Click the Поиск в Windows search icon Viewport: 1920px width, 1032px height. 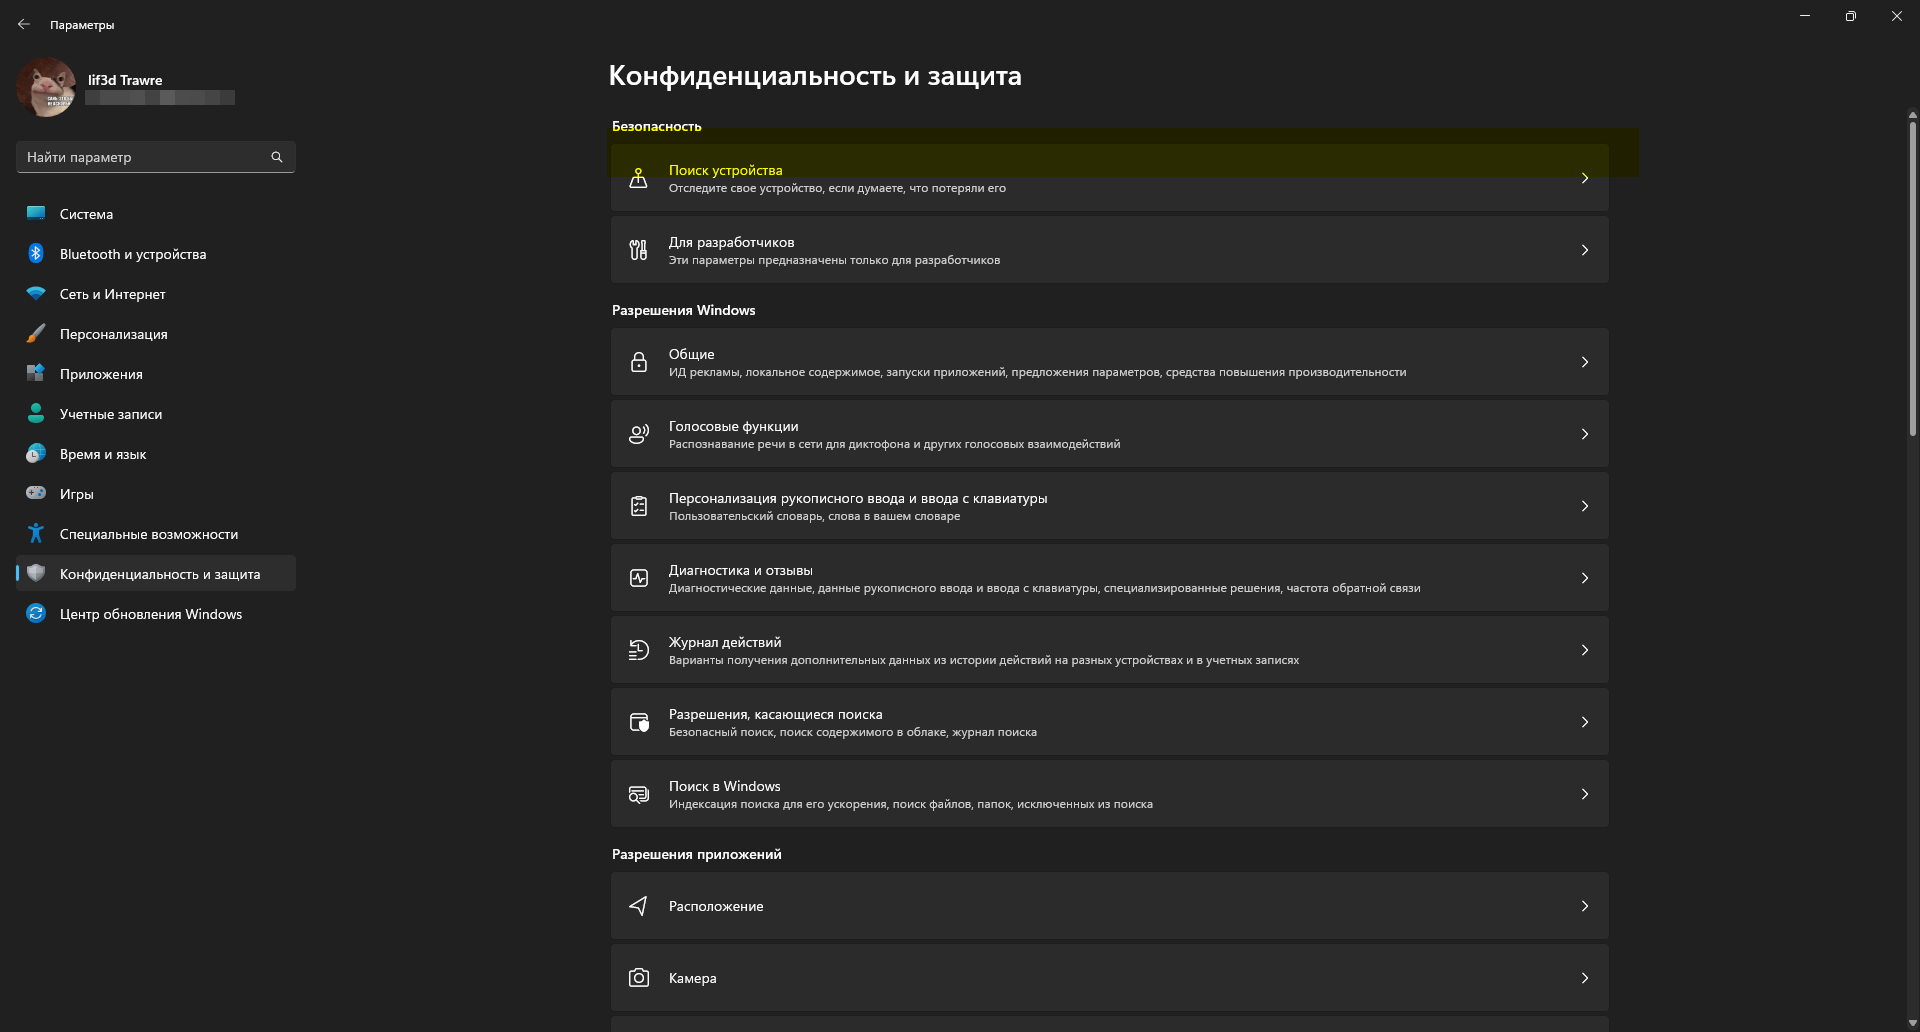coord(638,794)
